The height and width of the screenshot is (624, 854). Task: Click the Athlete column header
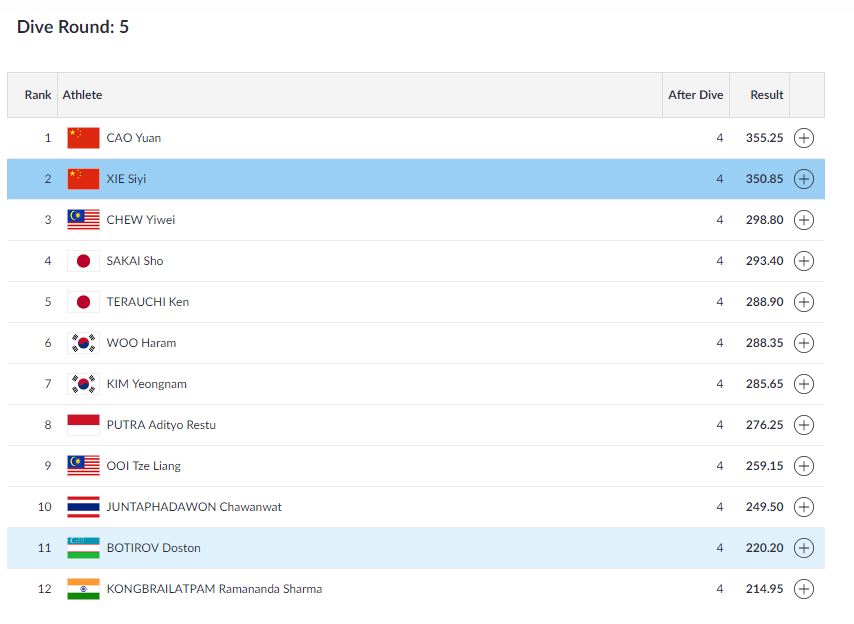82,95
